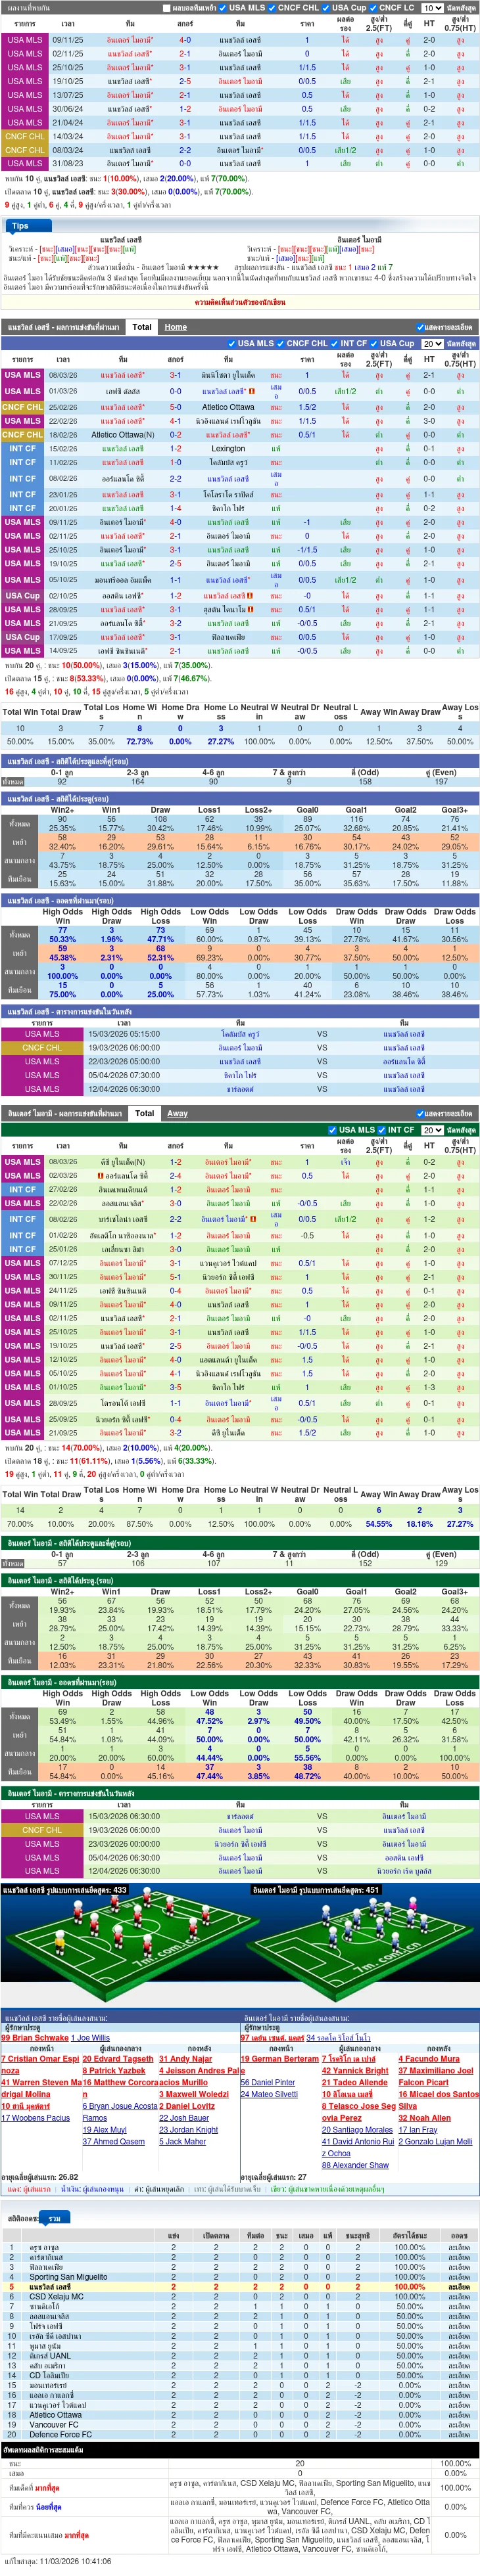Switch to the Home tab
This screenshot has width=480, height=2576.
(175, 327)
